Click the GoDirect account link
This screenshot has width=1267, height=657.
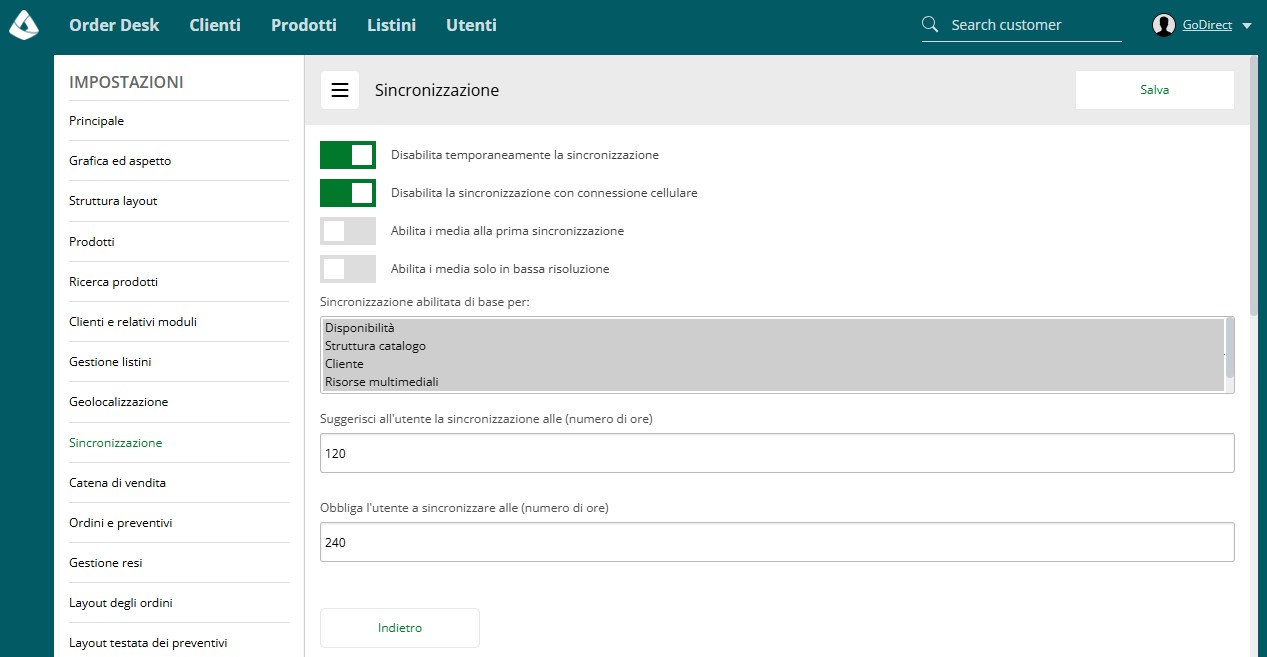1207,25
